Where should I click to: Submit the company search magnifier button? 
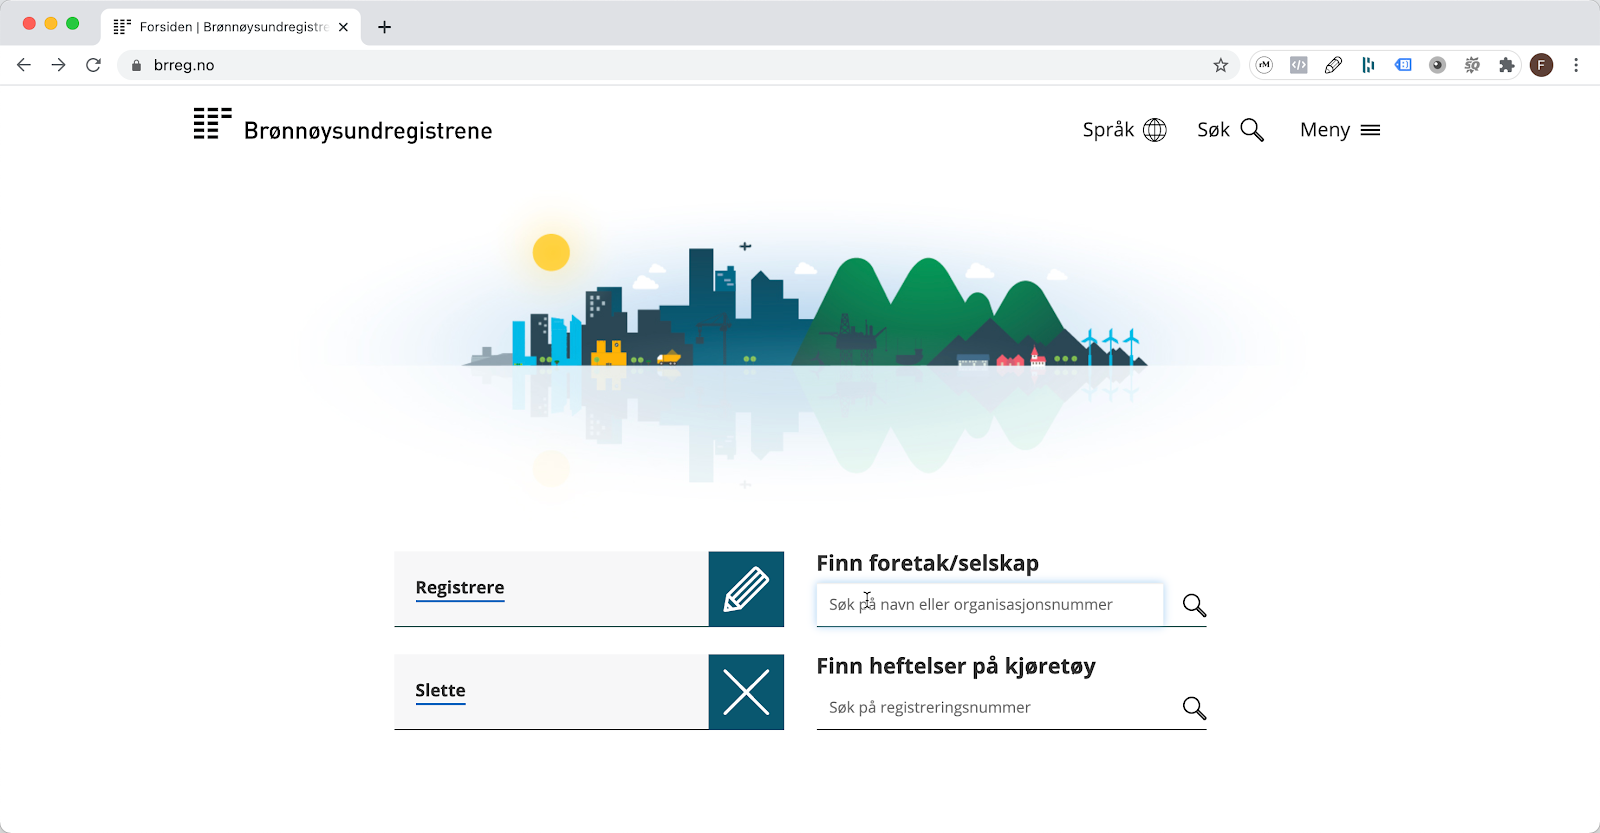(1194, 605)
